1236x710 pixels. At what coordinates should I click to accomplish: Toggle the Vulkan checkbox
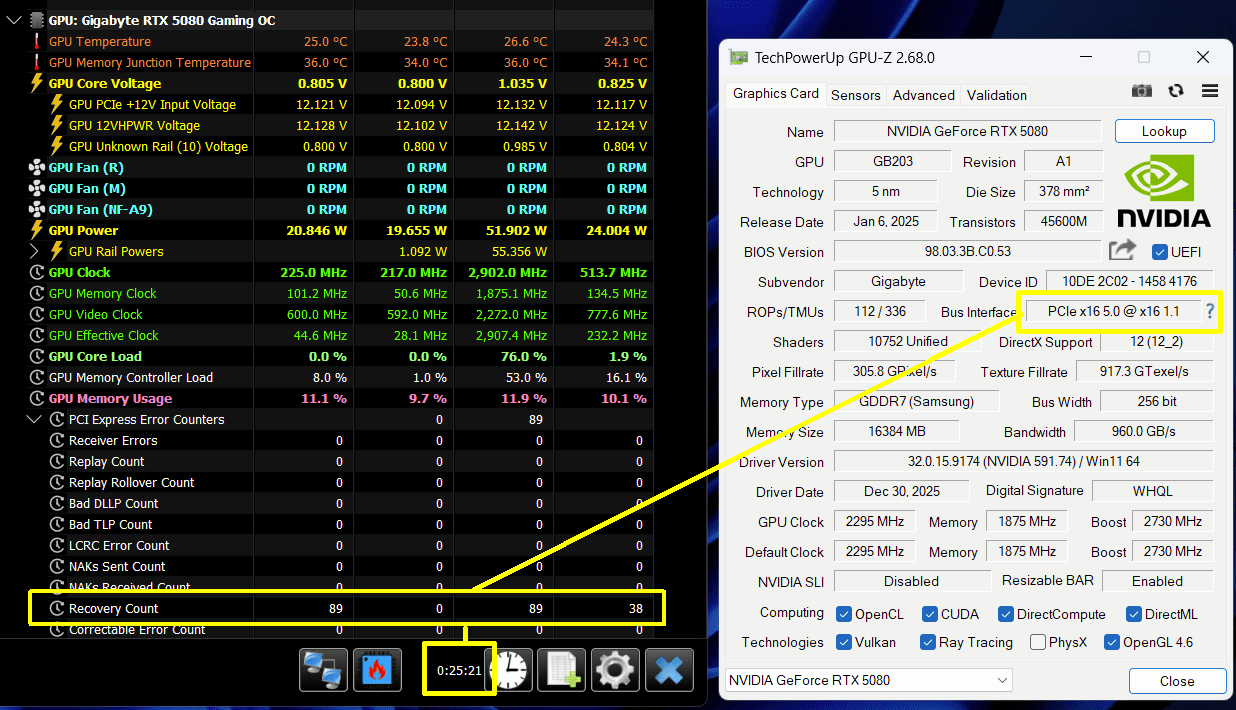tap(843, 642)
